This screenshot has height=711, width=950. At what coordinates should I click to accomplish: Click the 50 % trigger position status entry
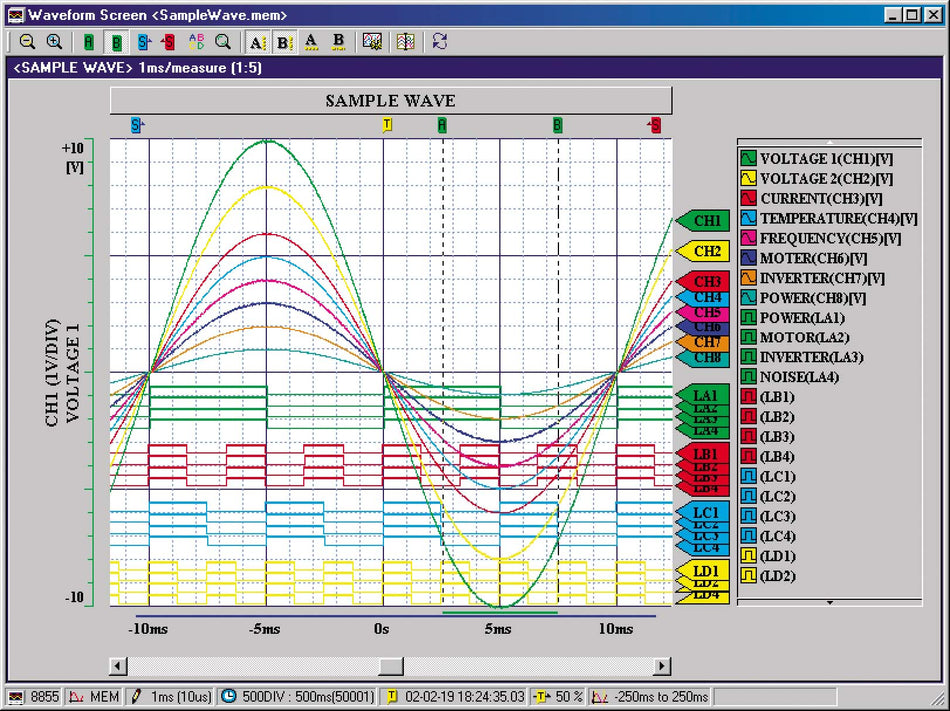click(x=559, y=697)
